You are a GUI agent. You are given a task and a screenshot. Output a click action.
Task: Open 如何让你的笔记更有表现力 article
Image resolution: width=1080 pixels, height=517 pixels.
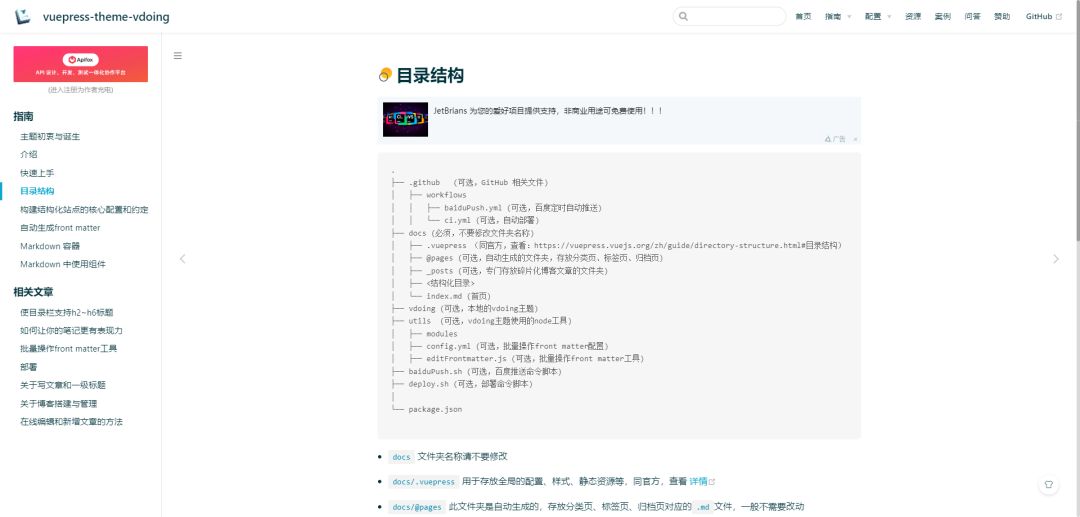(72, 330)
